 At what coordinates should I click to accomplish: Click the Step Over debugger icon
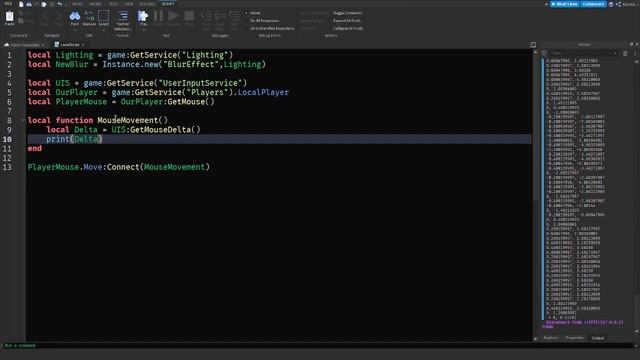click(x=220, y=16)
